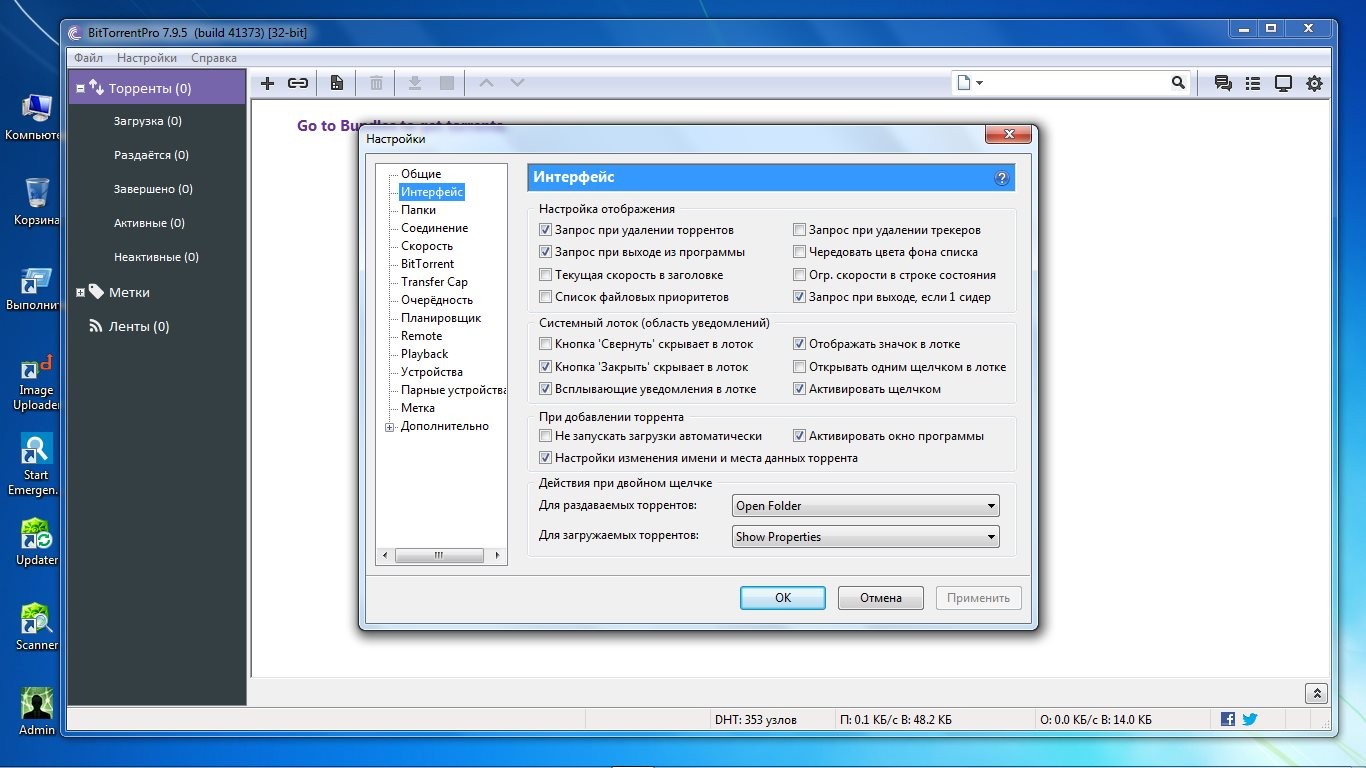This screenshot has height=768, width=1366.
Task: Click the chat bubbles icon in toolbar
Action: coord(1223,83)
